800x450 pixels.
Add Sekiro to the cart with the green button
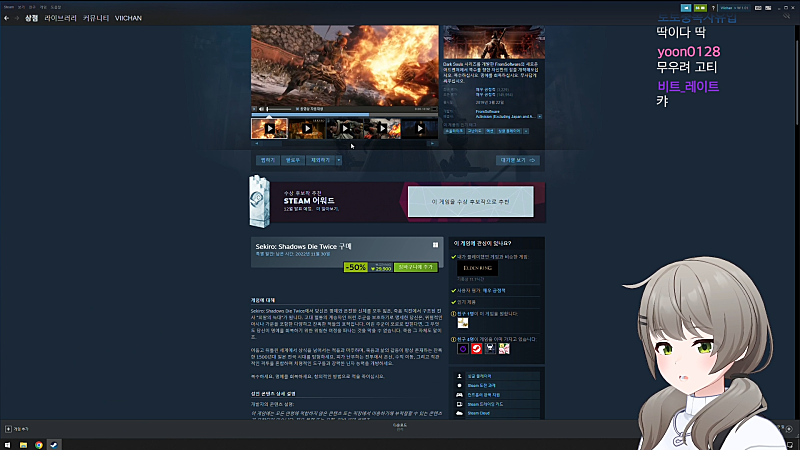pyautogui.click(x=416, y=267)
